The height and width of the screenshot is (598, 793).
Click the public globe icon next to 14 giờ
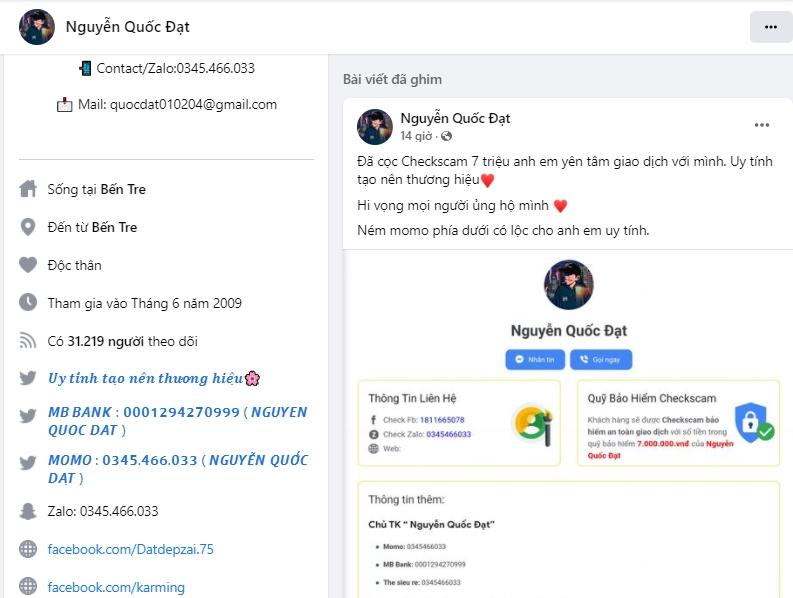point(446,136)
